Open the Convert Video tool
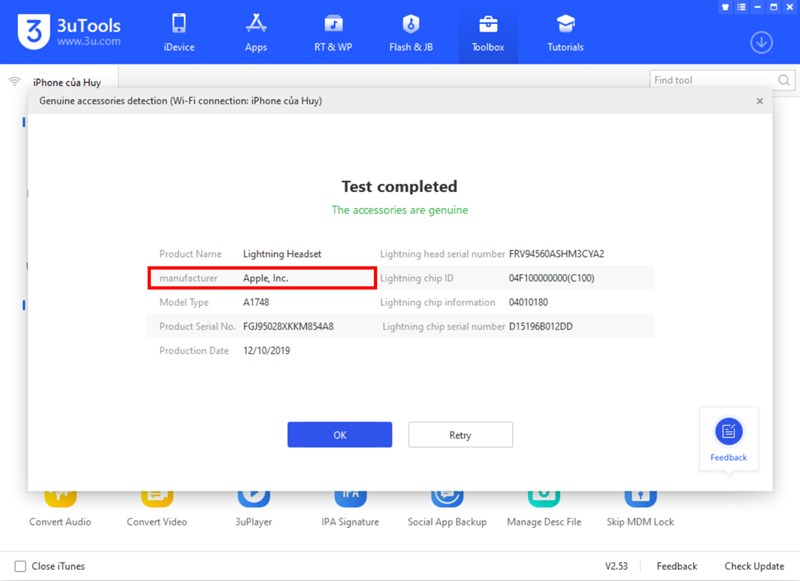This screenshot has width=800, height=581. click(x=157, y=508)
